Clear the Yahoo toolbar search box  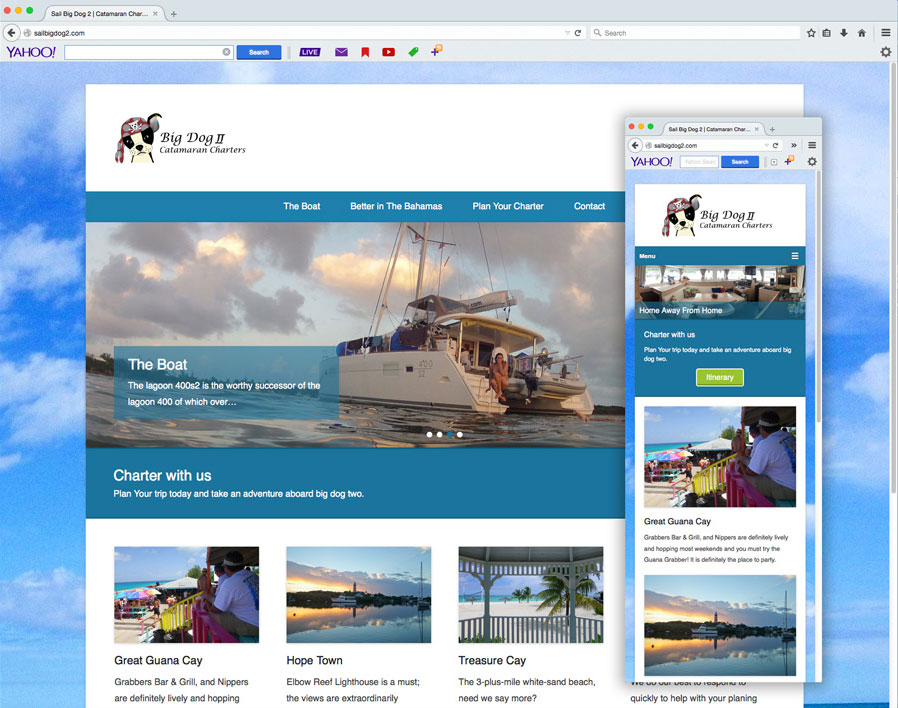[226, 52]
